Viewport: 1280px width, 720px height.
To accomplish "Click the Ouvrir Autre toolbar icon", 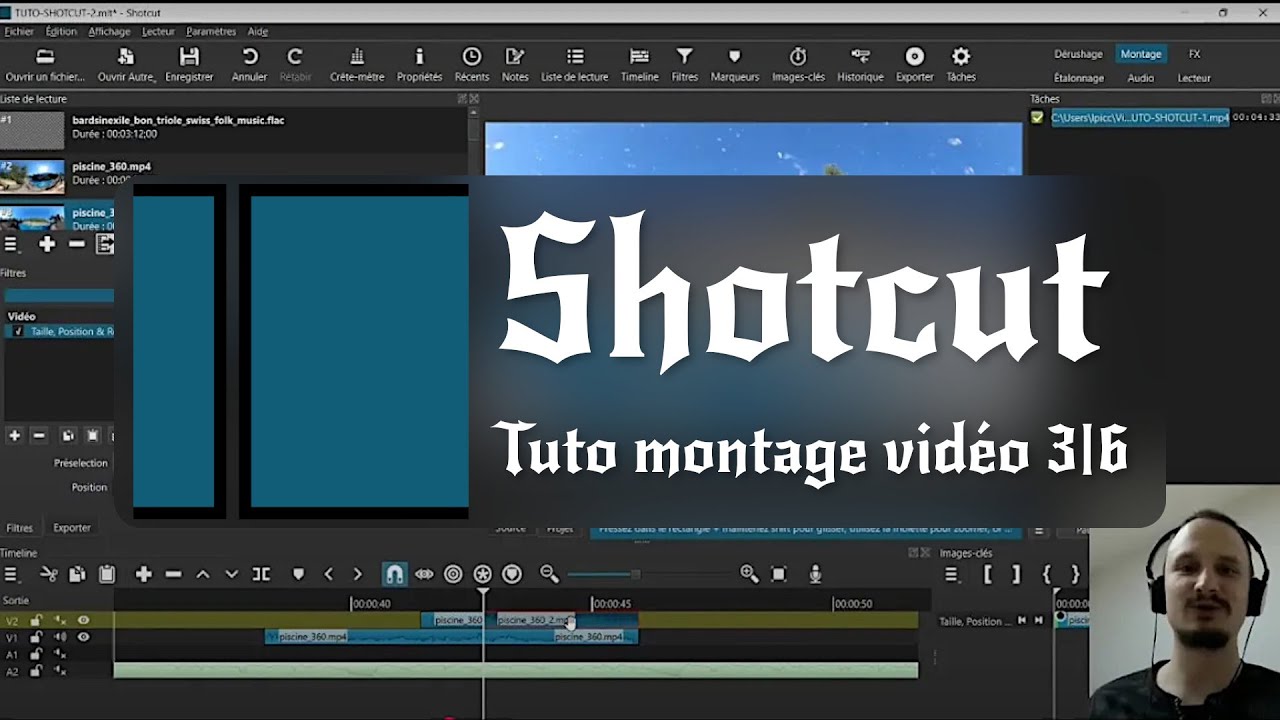I will (x=125, y=65).
